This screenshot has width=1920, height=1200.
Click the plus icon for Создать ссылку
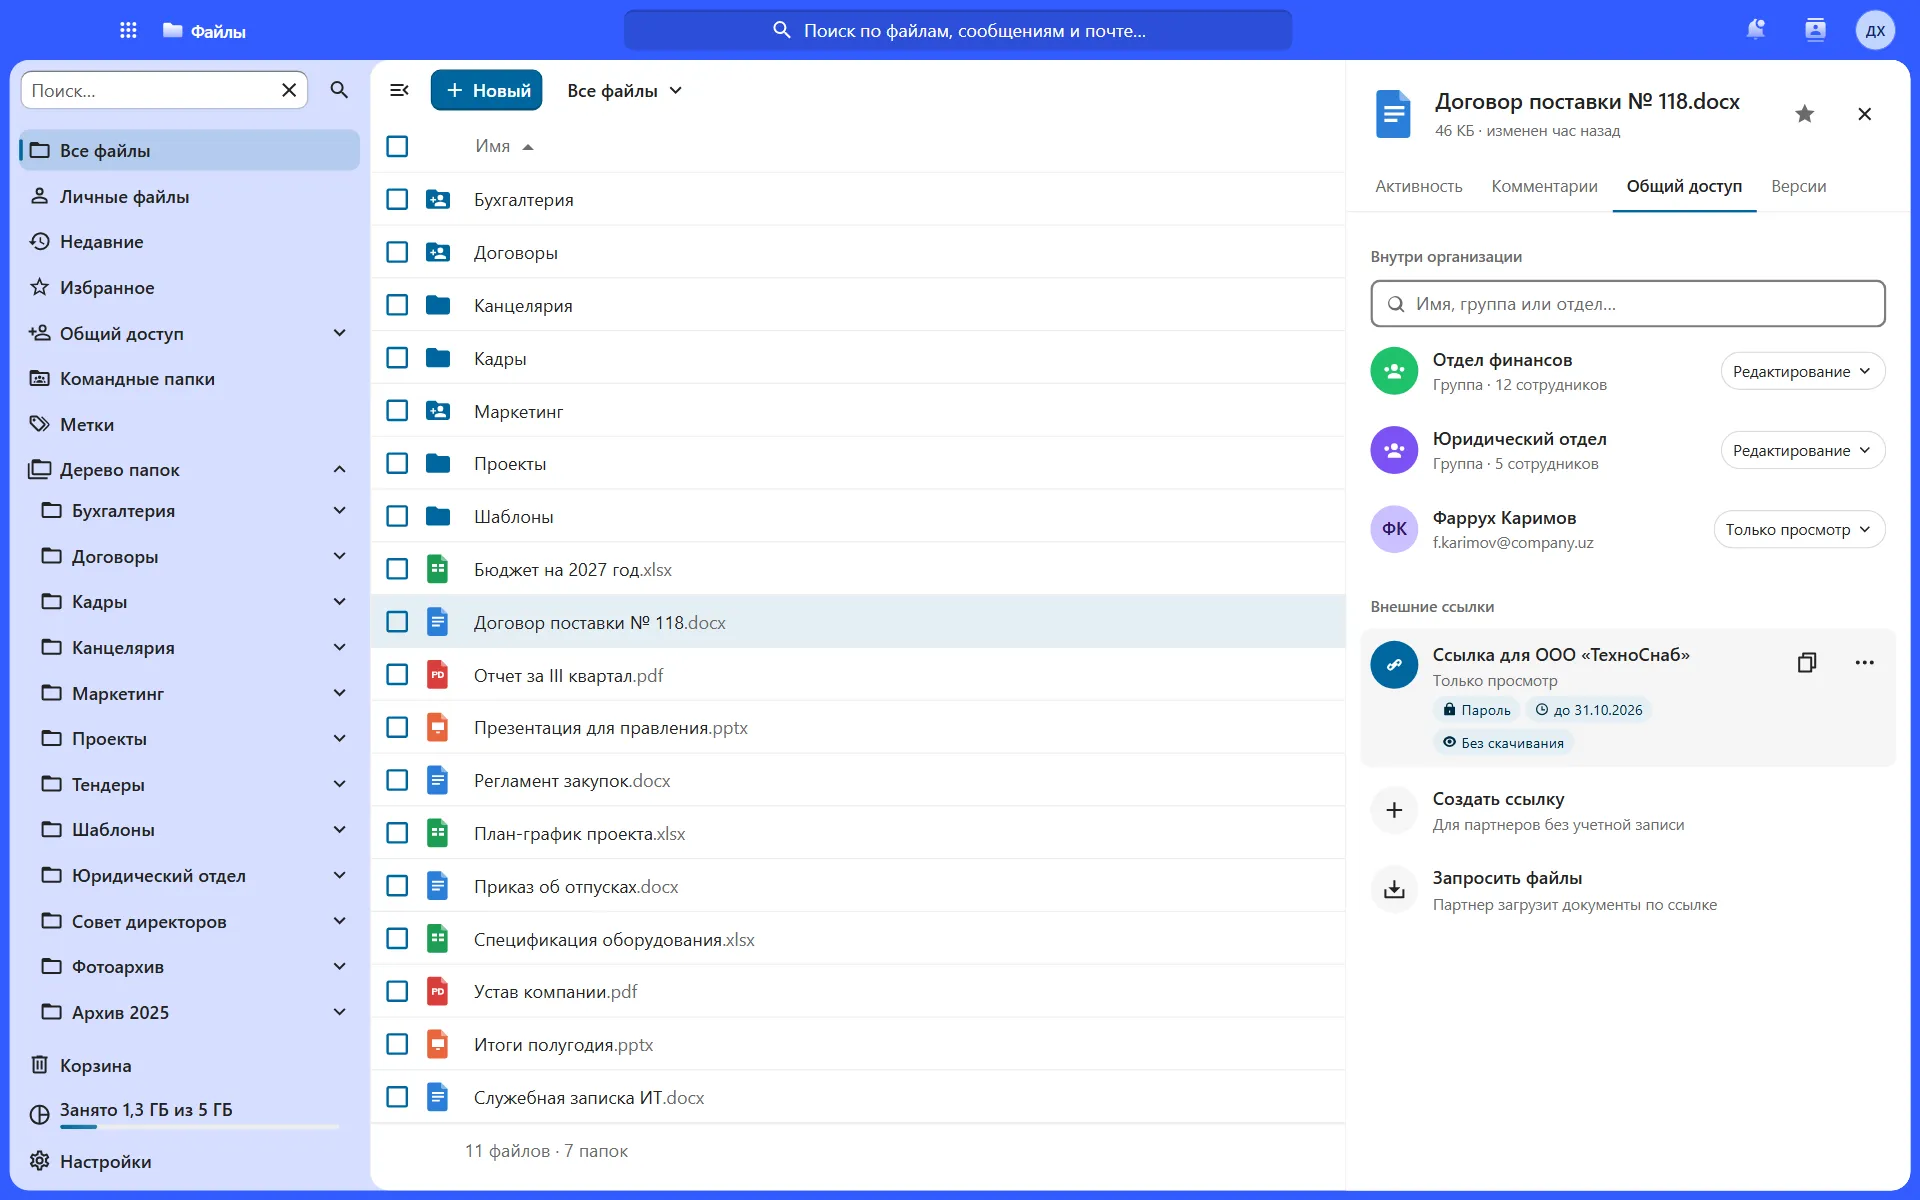click(1394, 810)
